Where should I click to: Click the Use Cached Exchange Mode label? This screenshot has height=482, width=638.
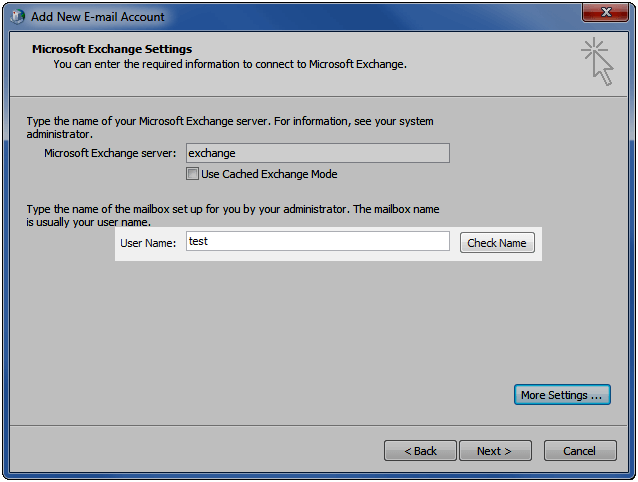(269, 174)
